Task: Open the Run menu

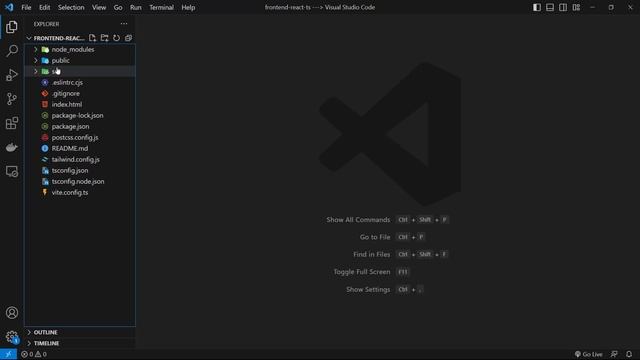Action: [x=136, y=7]
